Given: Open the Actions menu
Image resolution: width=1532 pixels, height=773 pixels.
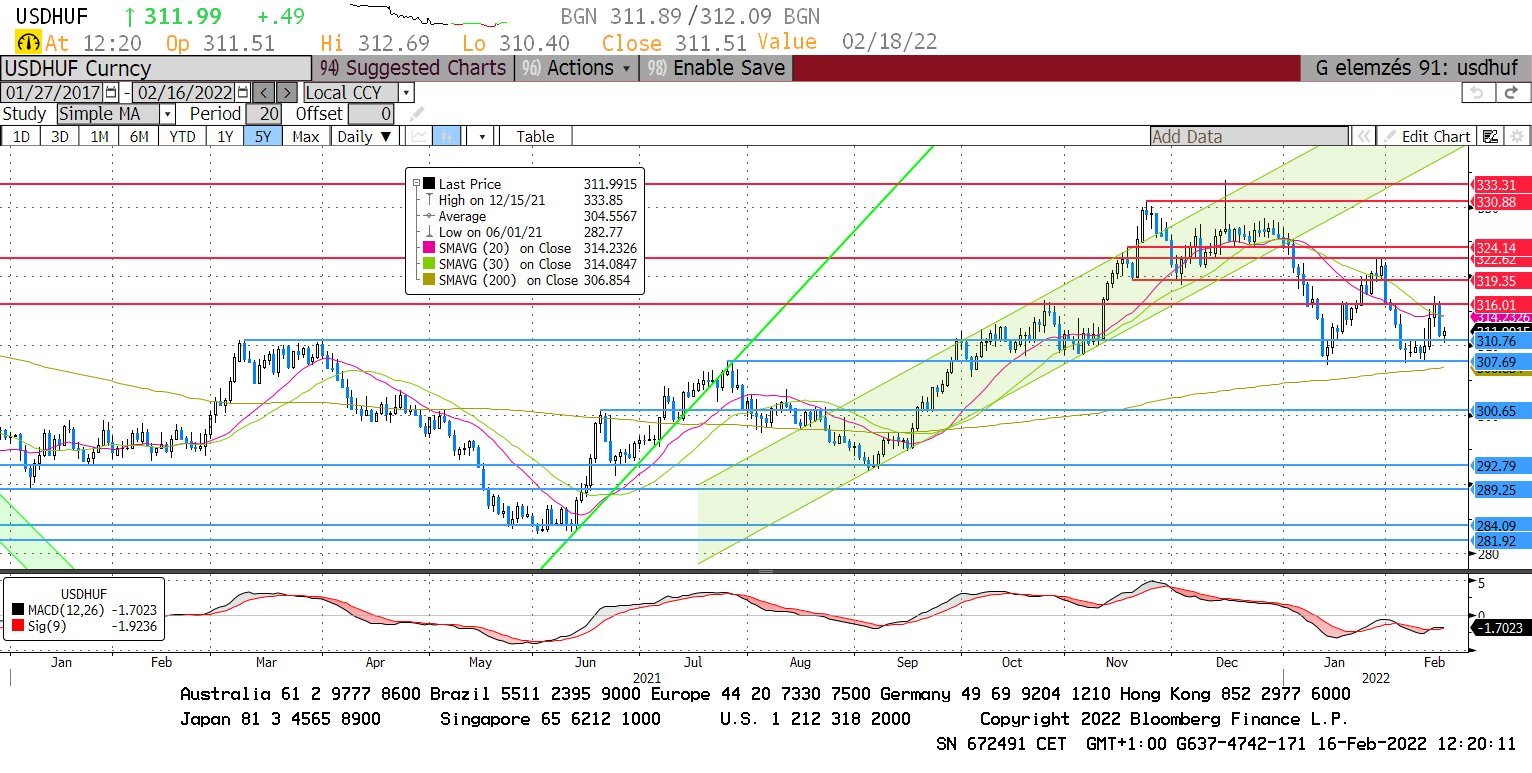Looking at the screenshot, I should (576, 68).
